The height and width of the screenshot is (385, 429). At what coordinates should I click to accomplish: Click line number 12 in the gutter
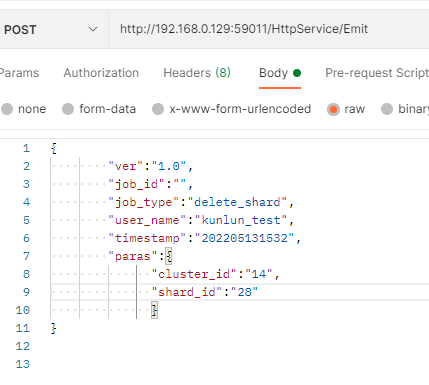coord(23,346)
